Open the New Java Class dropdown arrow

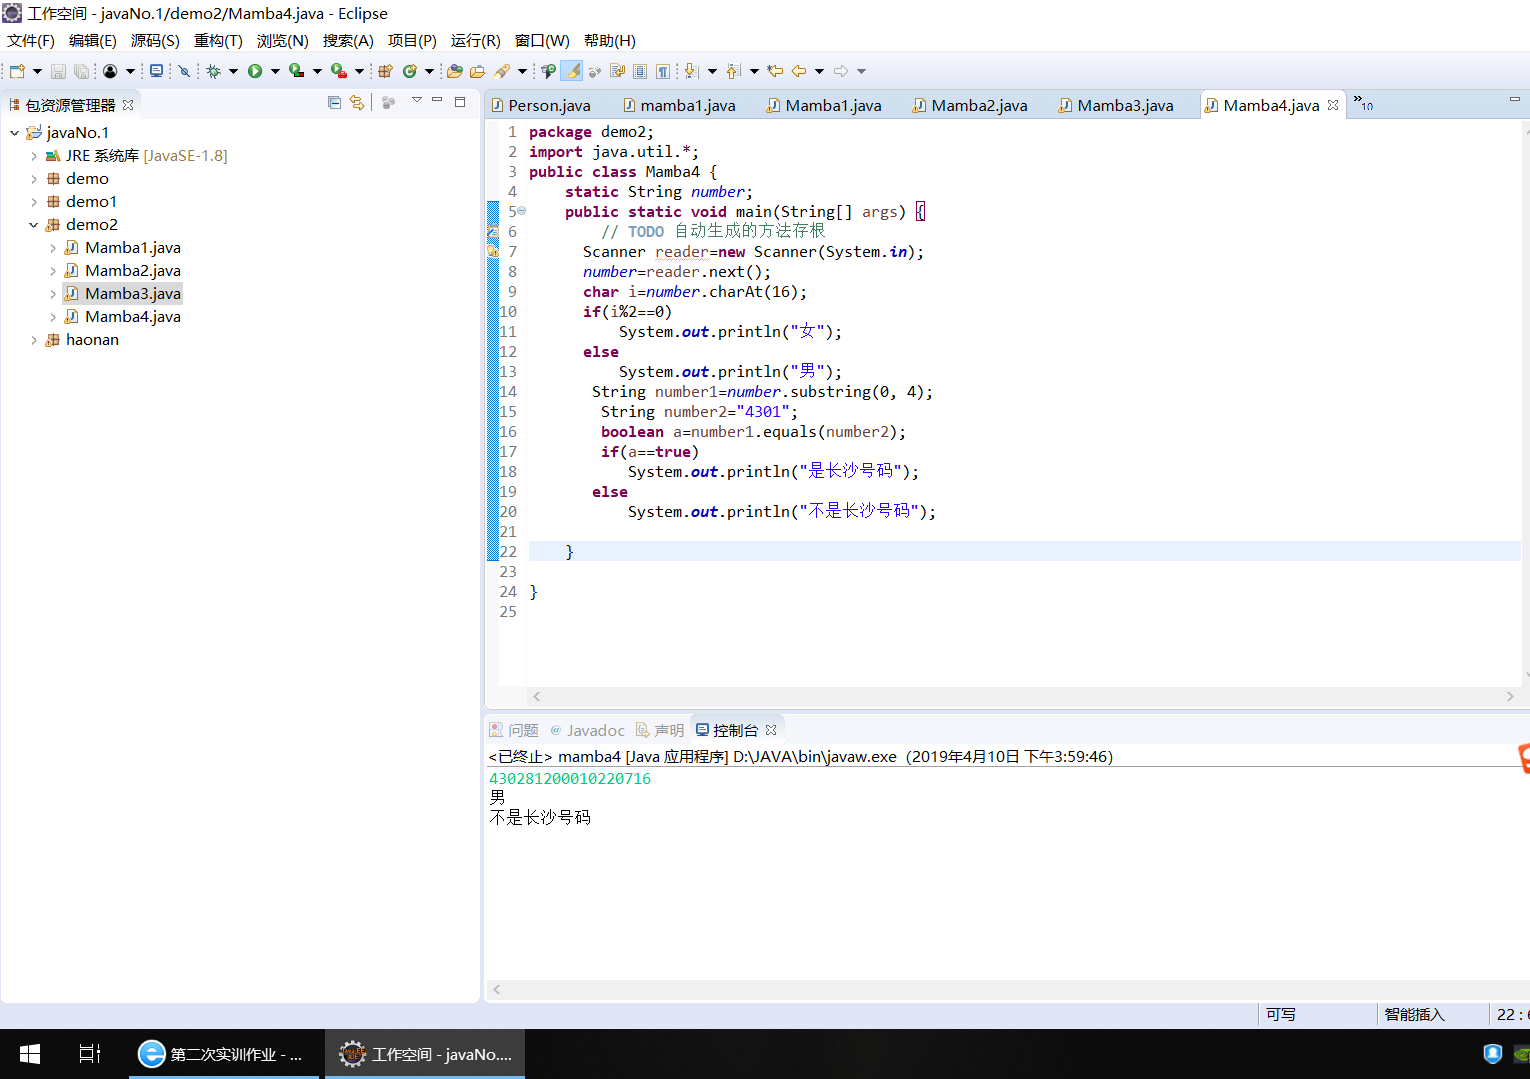tap(429, 71)
